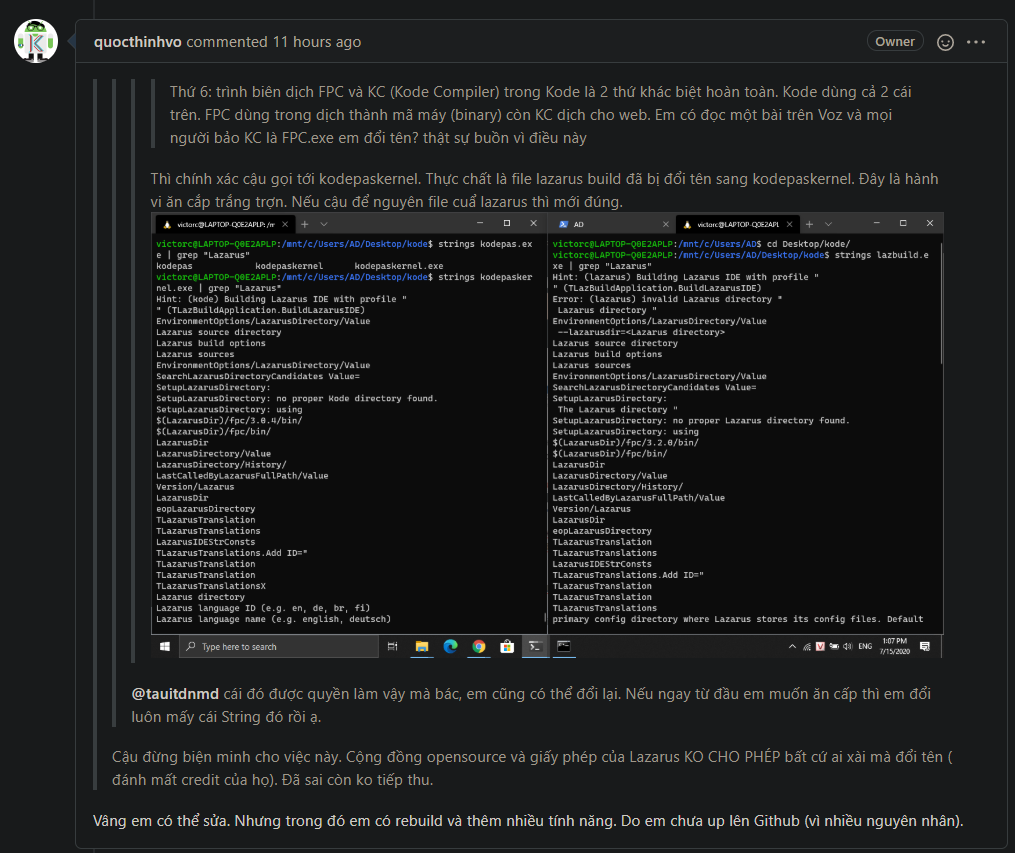Open the notification center icon
The height and width of the screenshot is (853, 1015).
point(925,647)
